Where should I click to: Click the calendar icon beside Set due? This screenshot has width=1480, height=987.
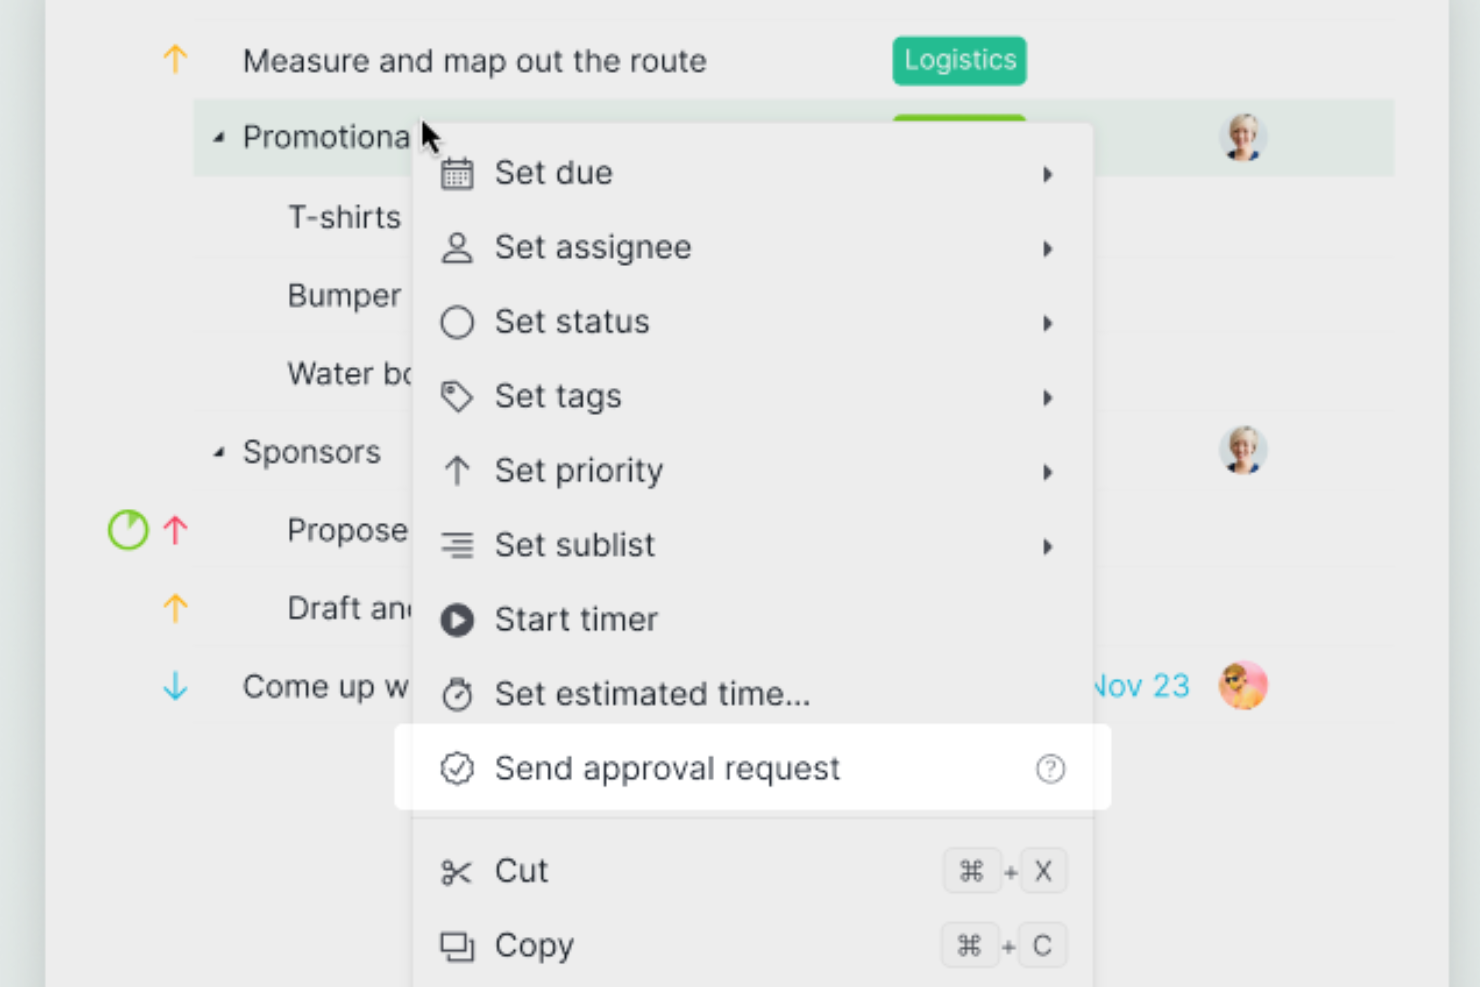(457, 173)
